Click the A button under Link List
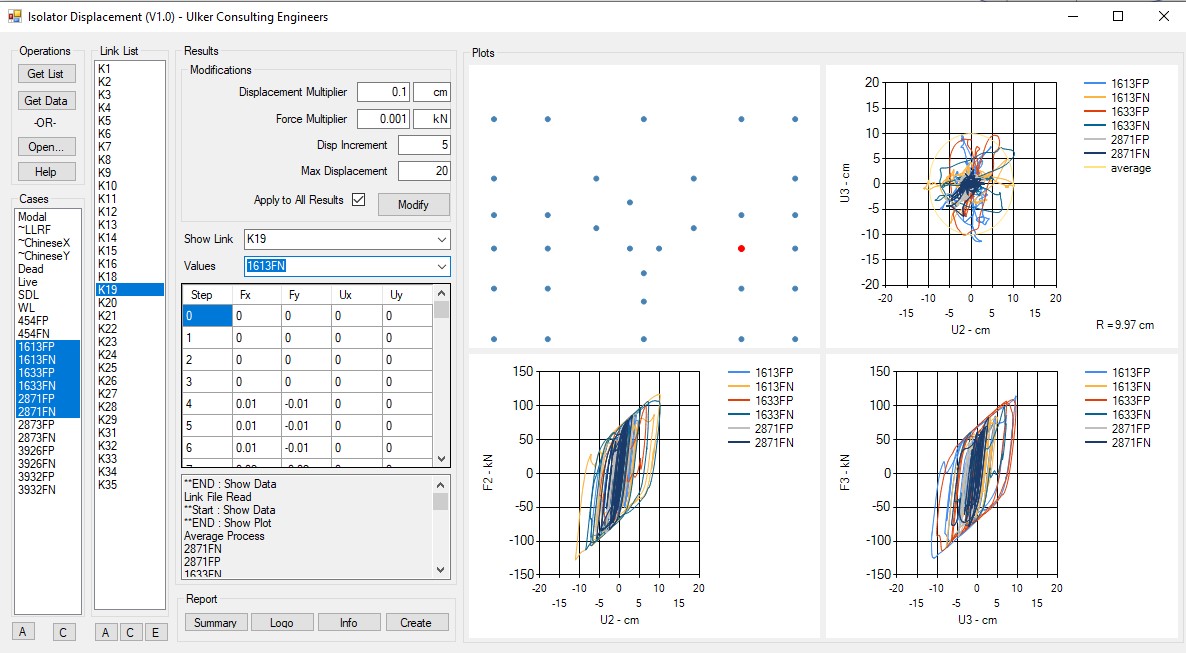This screenshot has height=653, width=1186. (x=105, y=633)
